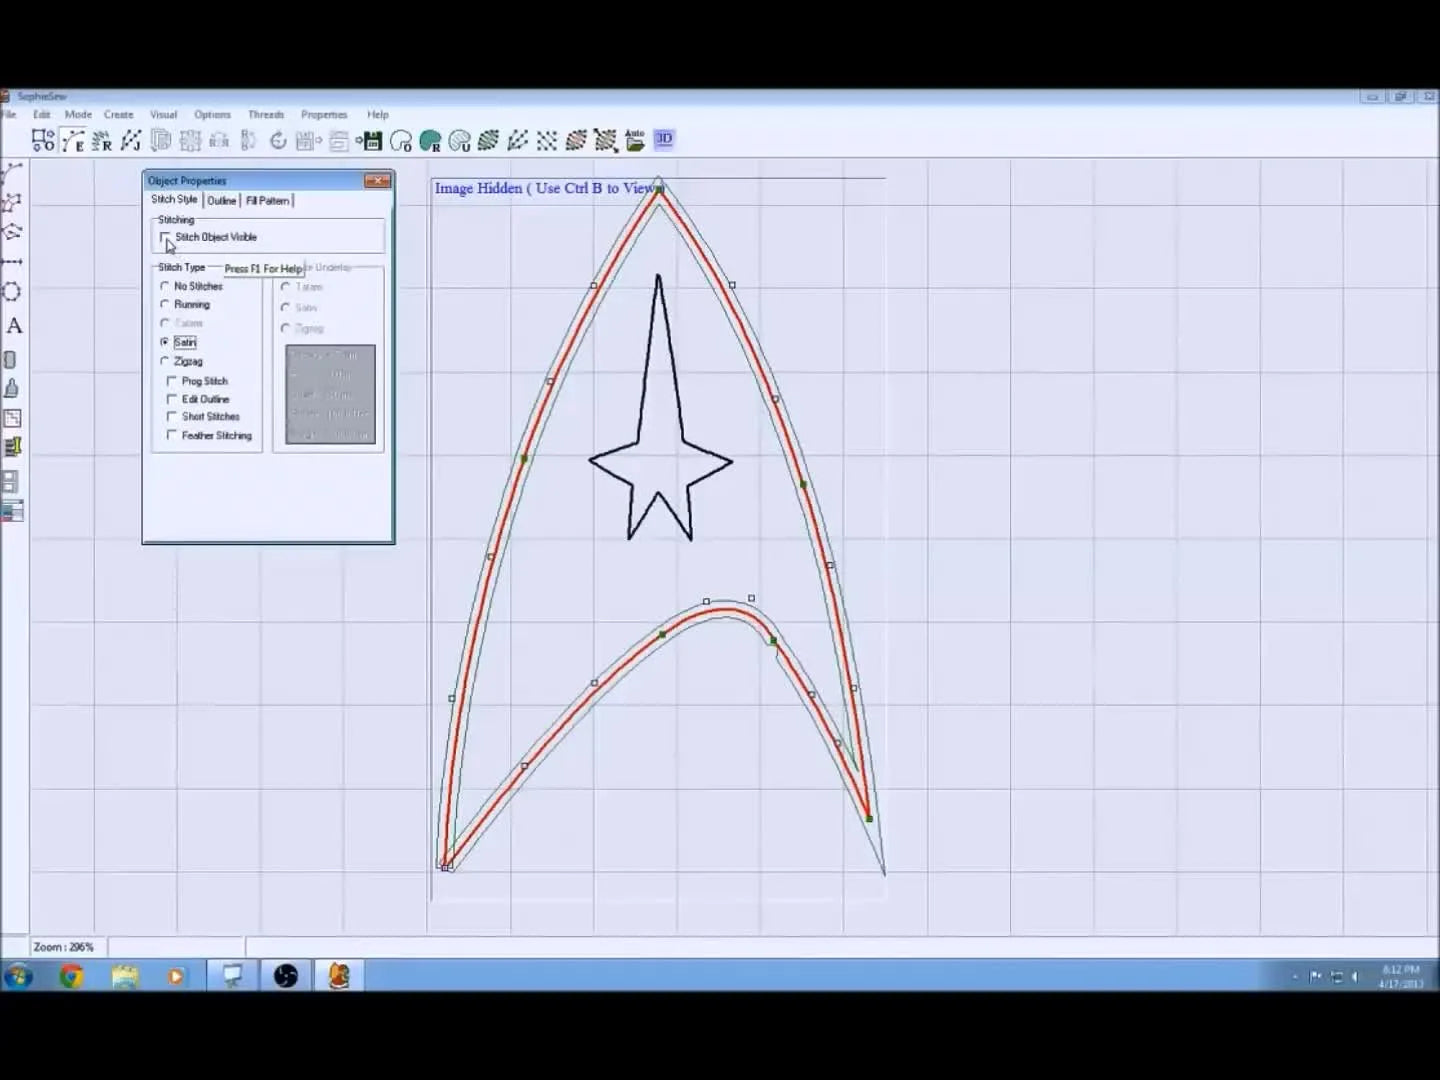Show filled render view icon marked R
The width and height of the screenshot is (1440, 1080).
[430, 140]
